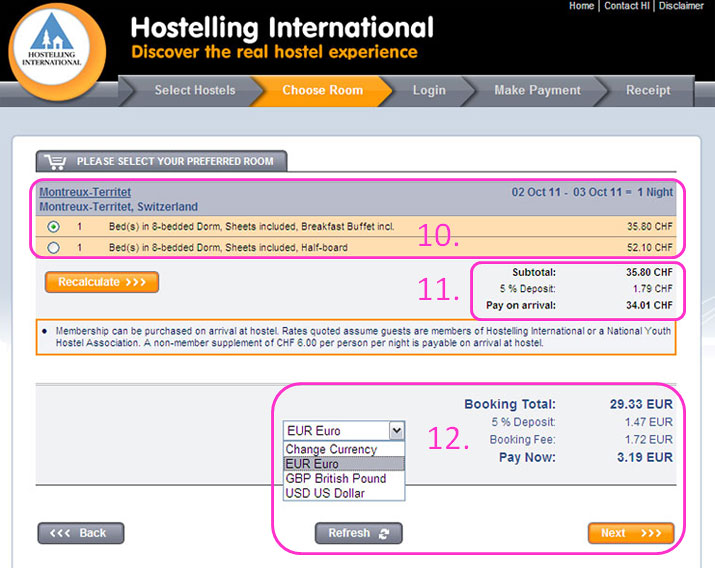Click the Back button
This screenshot has height=568, width=715.
click(x=81, y=533)
